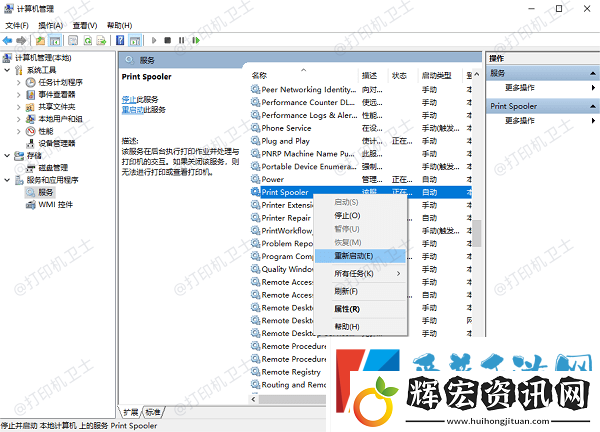Viewport: 600px width, 432px height.
Task: Expand the 本地用户和组 node arrow
Action: pyautogui.click(x=18, y=119)
